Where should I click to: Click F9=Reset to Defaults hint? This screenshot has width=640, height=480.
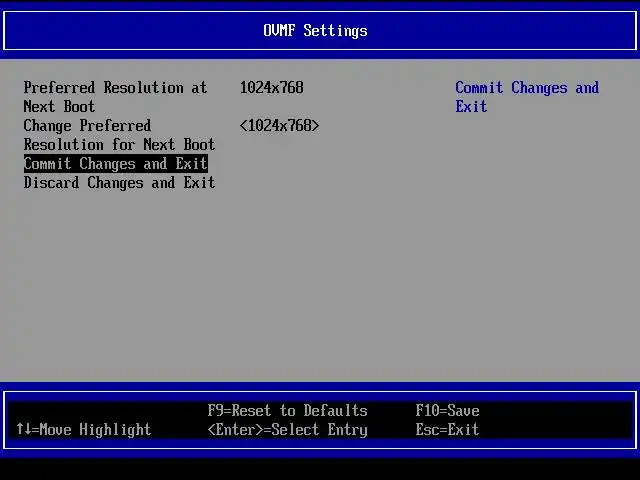287,411
